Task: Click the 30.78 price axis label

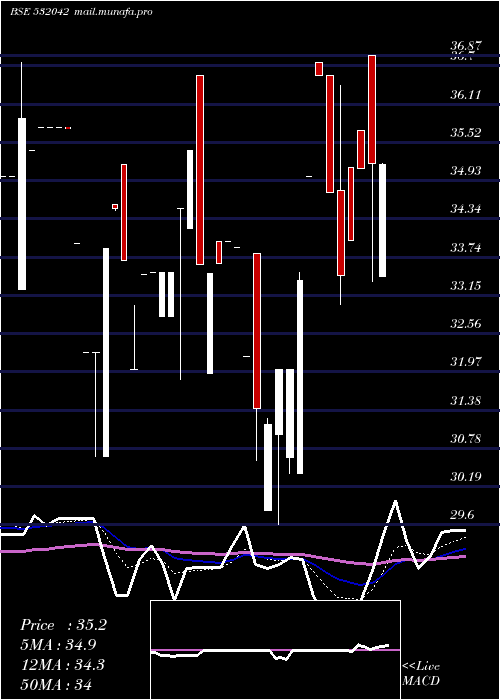Action: coord(466,438)
